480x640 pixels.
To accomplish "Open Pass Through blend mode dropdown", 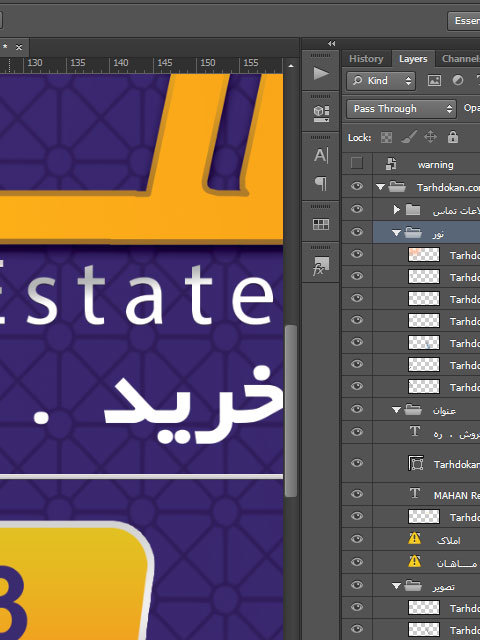I will click(x=401, y=109).
